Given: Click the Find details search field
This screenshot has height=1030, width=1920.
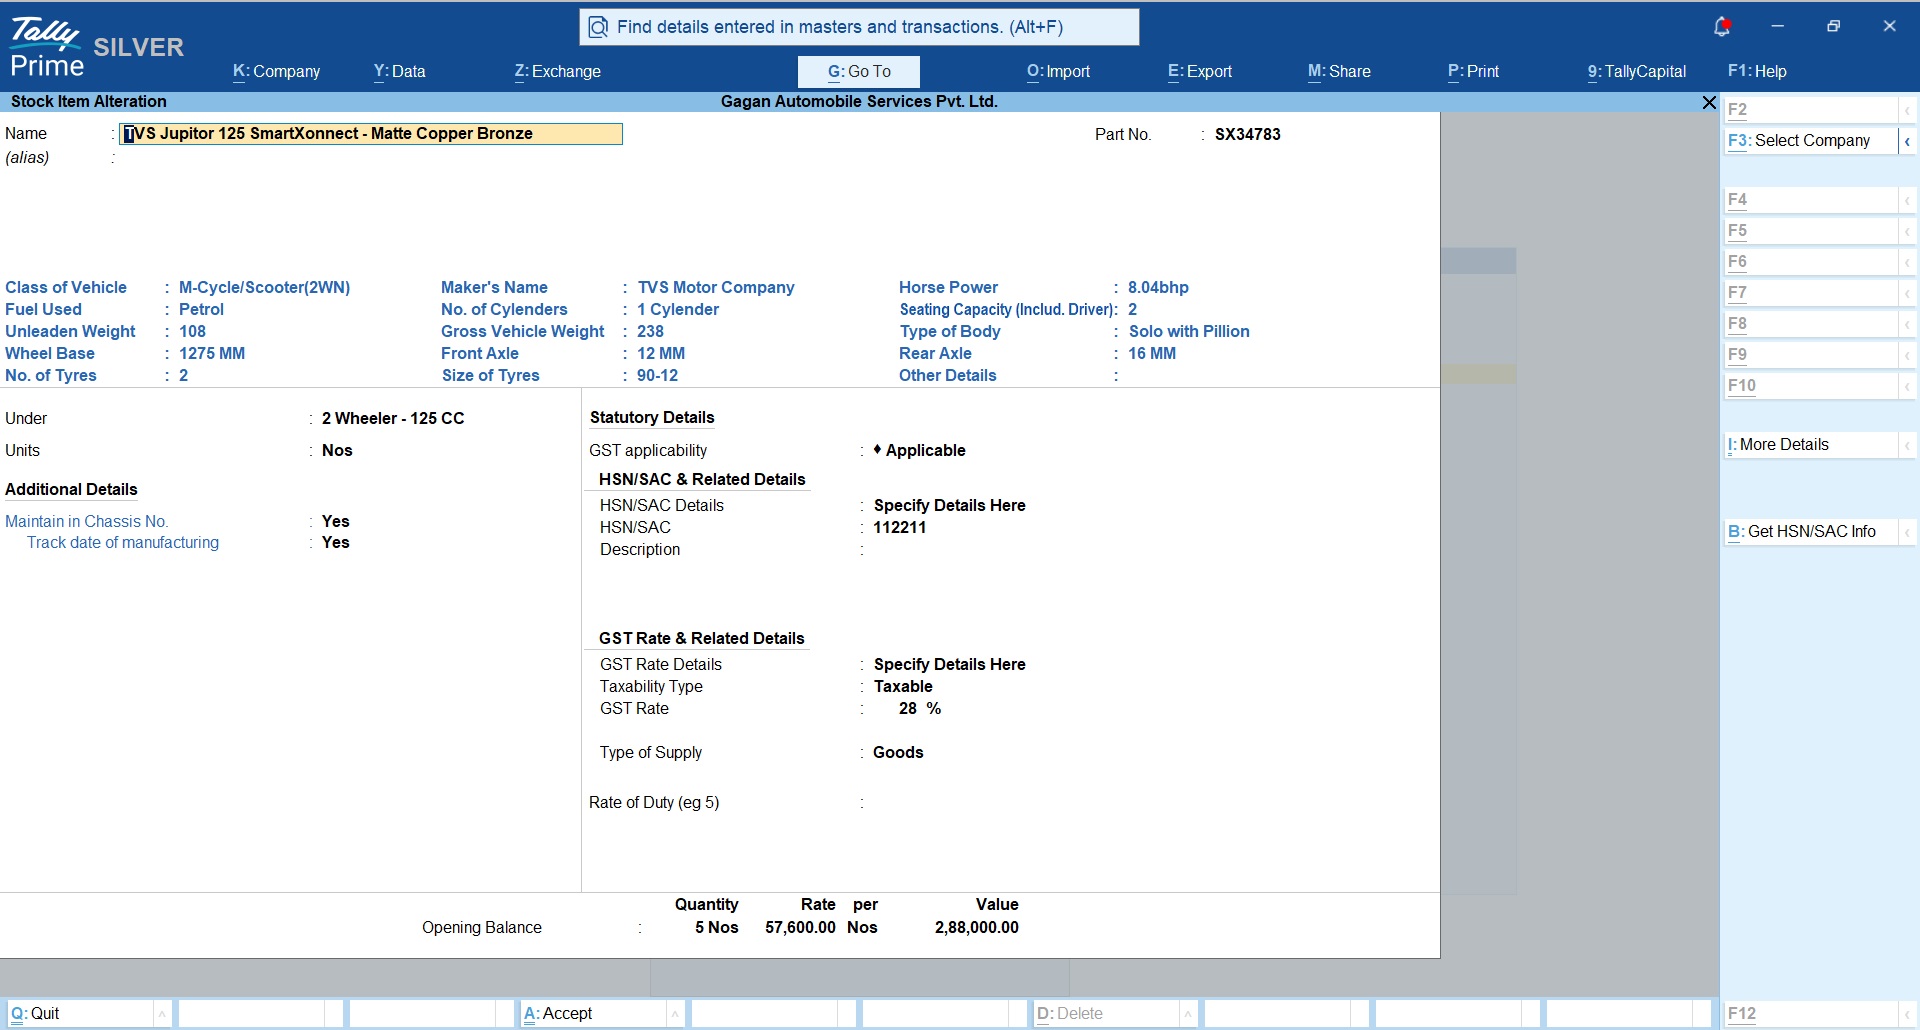Looking at the screenshot, I should (x=859, y=27).
